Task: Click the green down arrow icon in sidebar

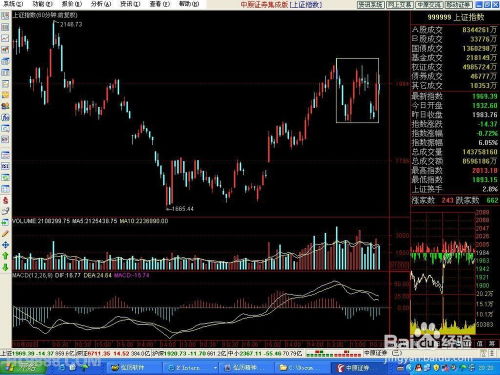Action: tap(5, 267)
